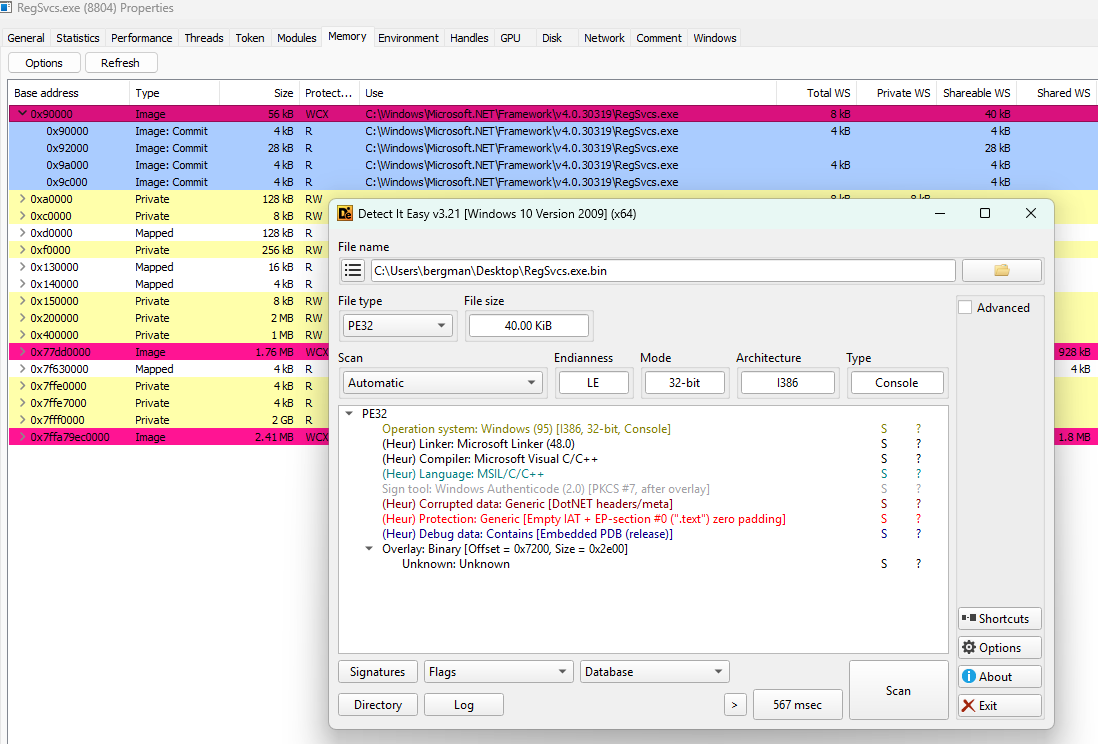Screen dimensions: 1098x744
Task: Sort by Base address column header
Action: point(69,93)
